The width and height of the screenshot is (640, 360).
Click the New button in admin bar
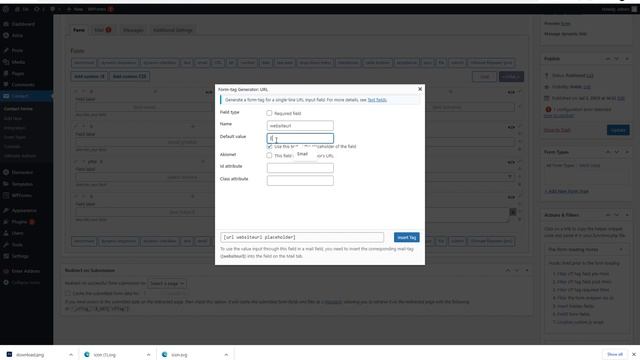(75, 9)
